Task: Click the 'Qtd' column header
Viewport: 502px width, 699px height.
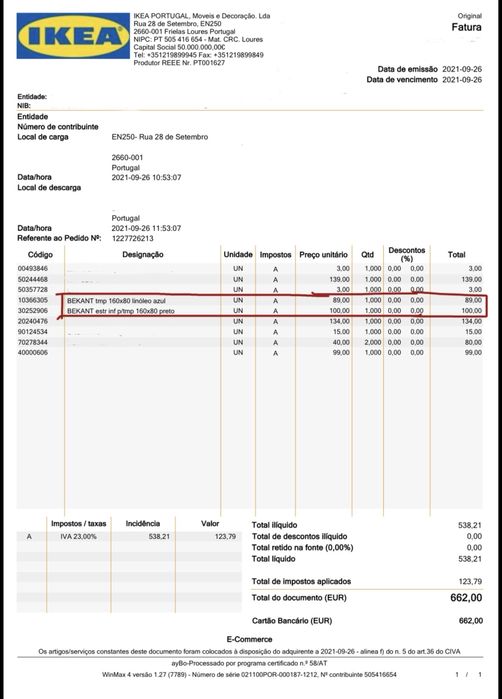Action: pos(367,255)
